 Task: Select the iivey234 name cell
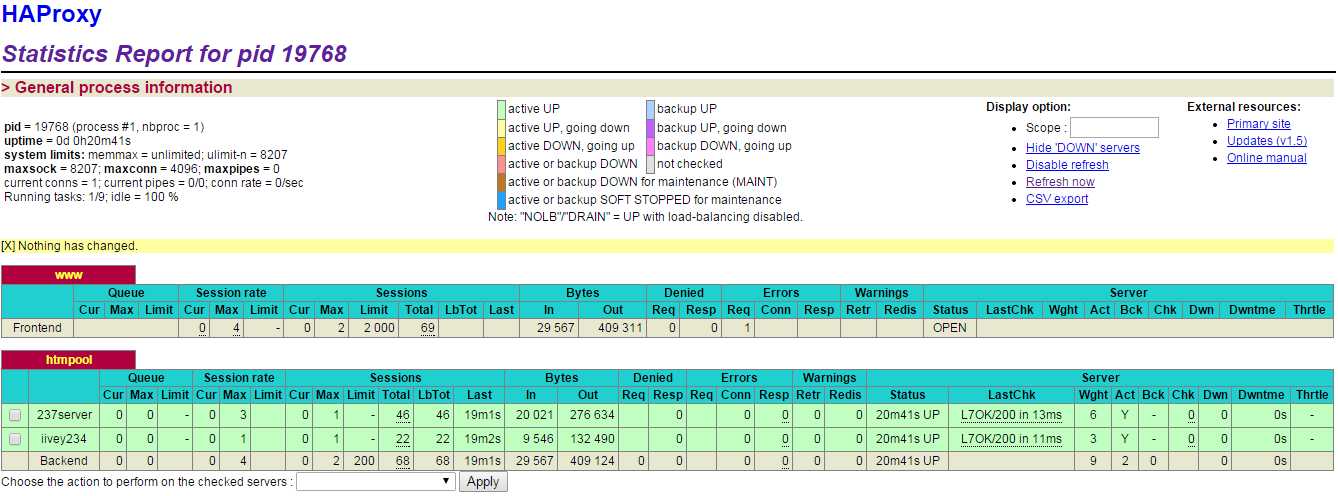click(63, 438)
